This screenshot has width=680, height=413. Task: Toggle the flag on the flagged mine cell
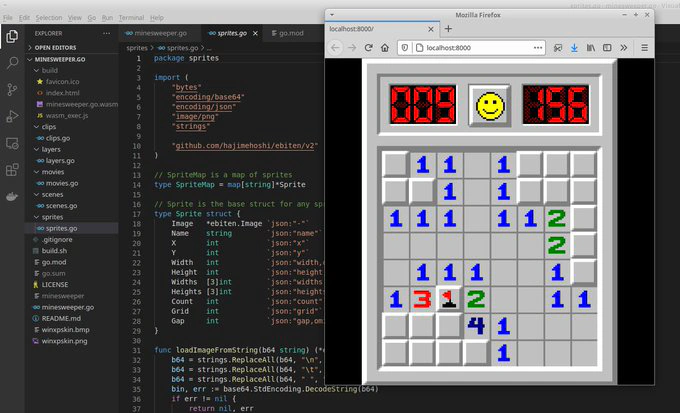tap(449, 299)
